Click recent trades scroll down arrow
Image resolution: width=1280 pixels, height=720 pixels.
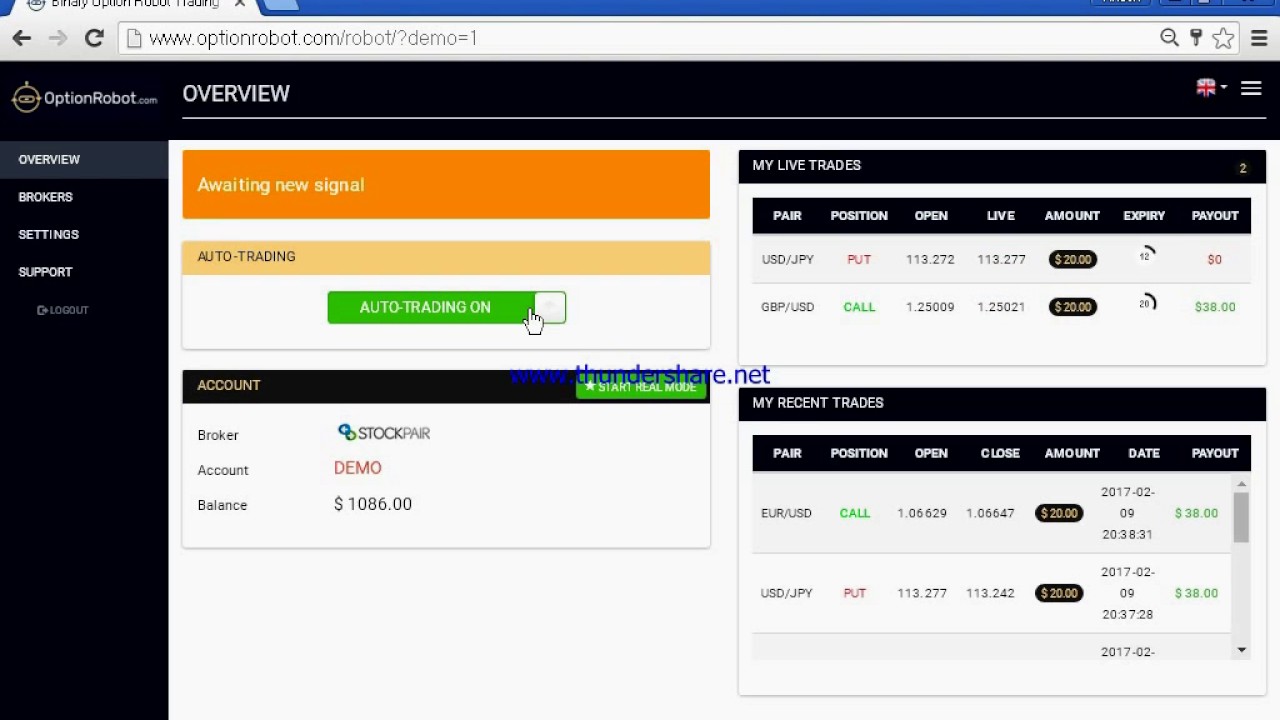click(1241, 650)
